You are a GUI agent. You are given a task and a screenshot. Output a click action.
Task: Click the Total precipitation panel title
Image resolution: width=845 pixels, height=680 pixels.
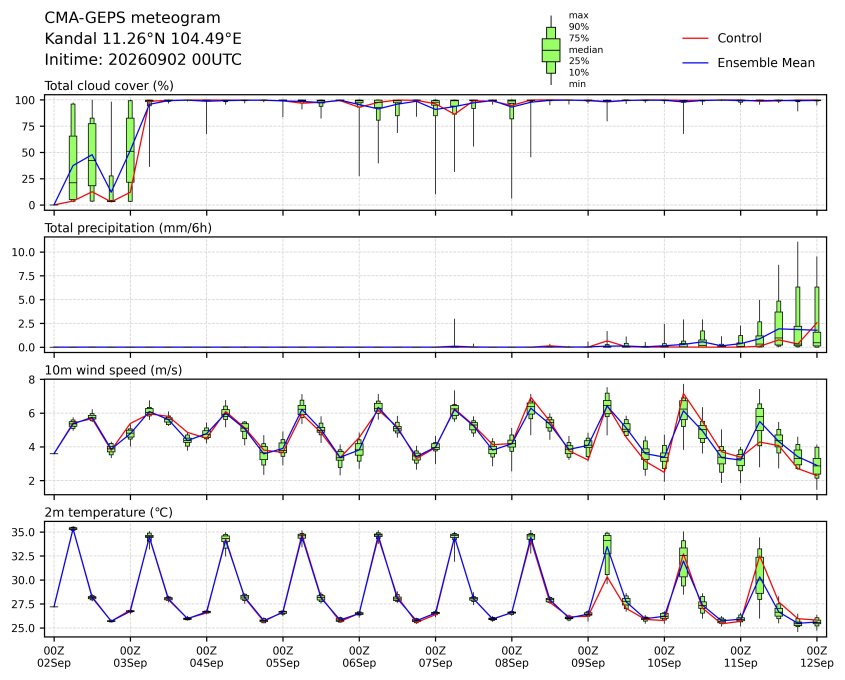(128, 228)
